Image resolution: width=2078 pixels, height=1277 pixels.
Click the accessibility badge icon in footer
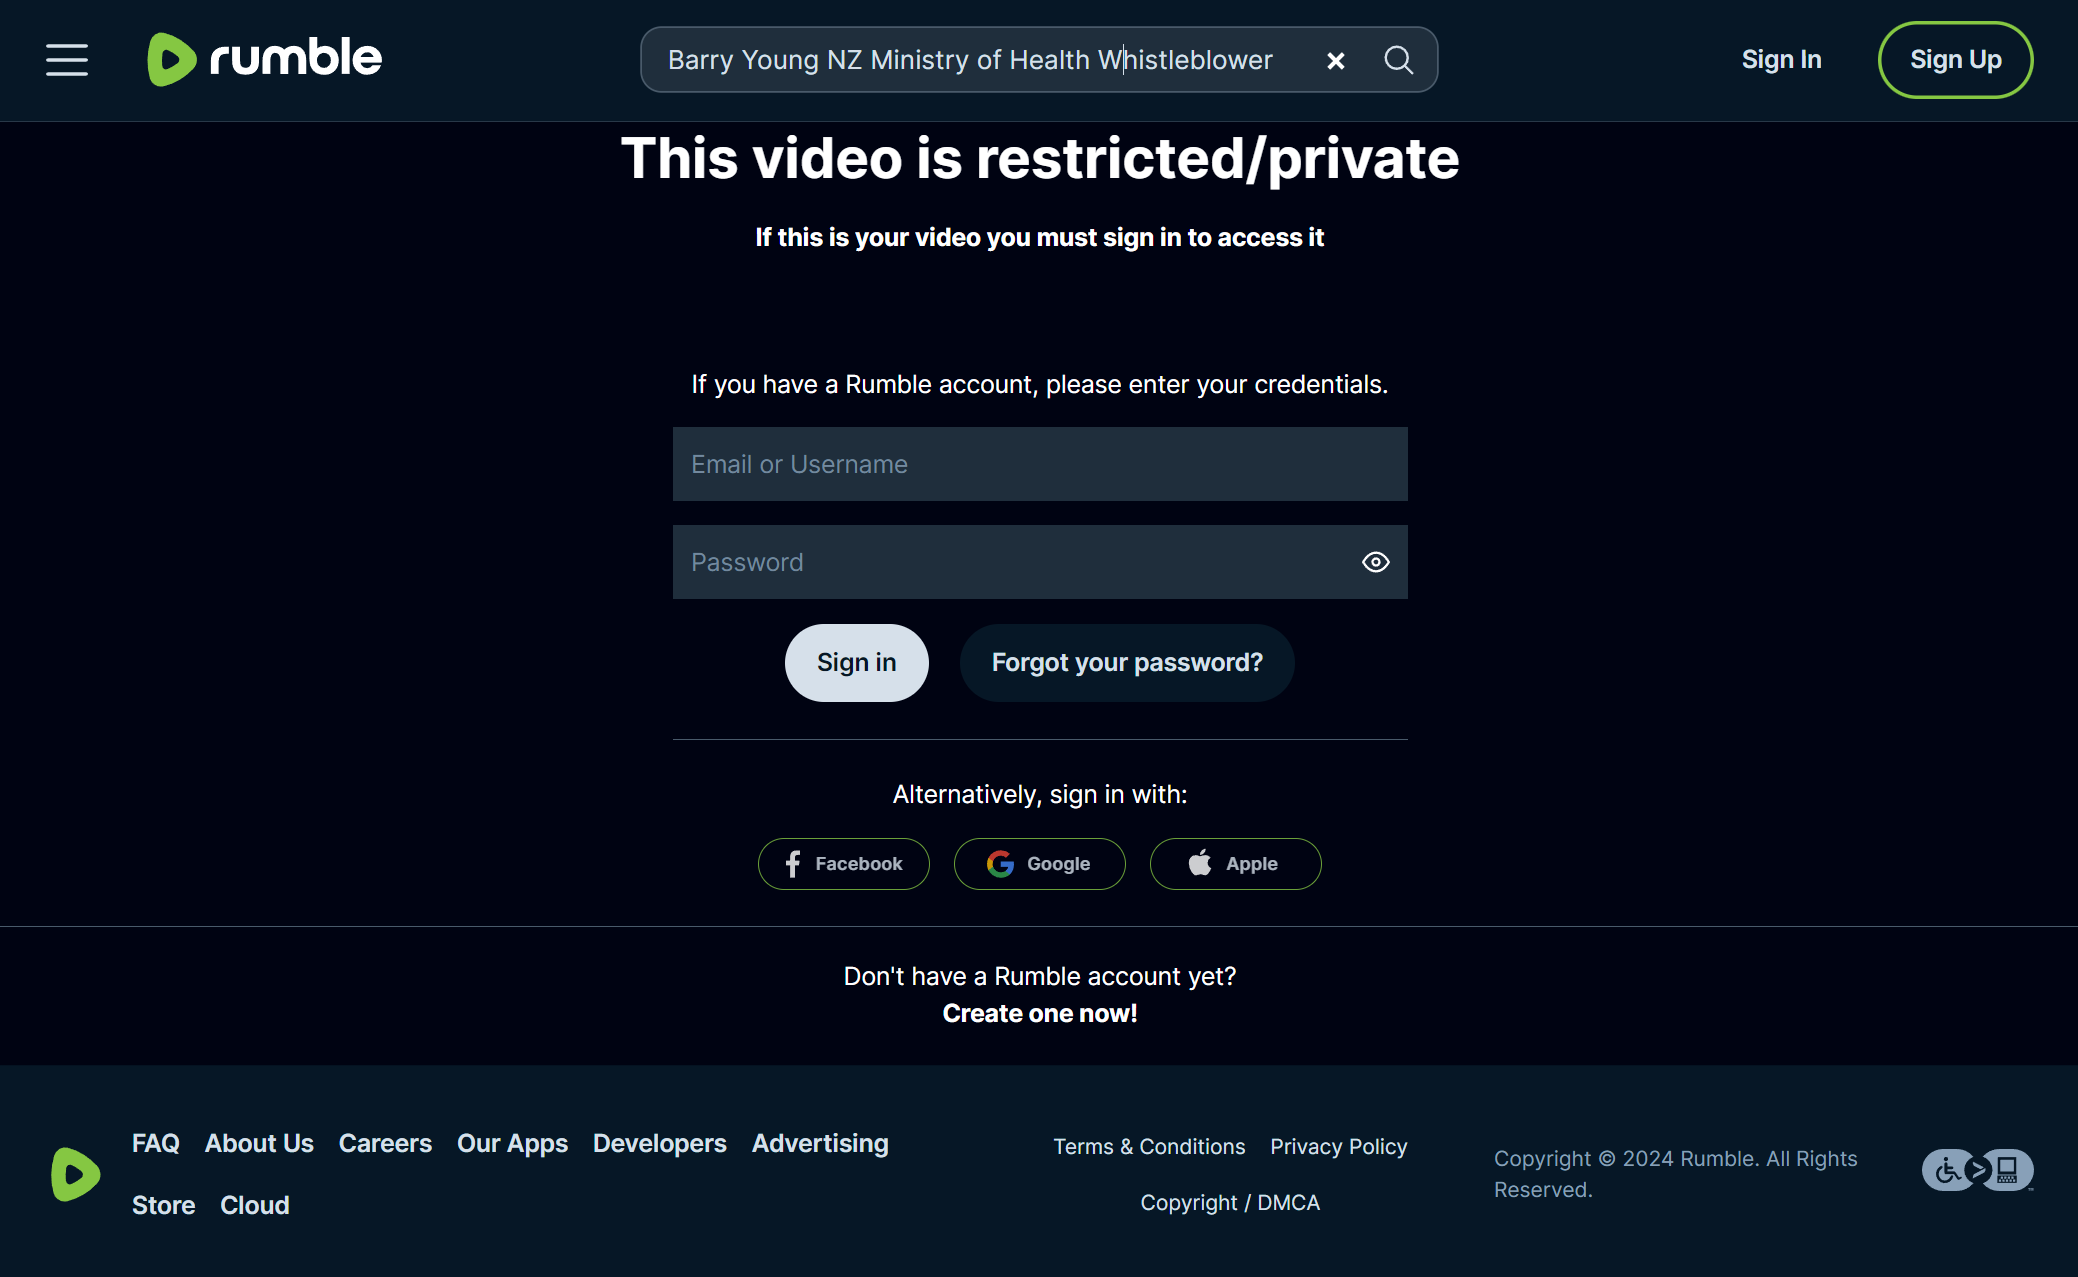click(1977, 1170)
